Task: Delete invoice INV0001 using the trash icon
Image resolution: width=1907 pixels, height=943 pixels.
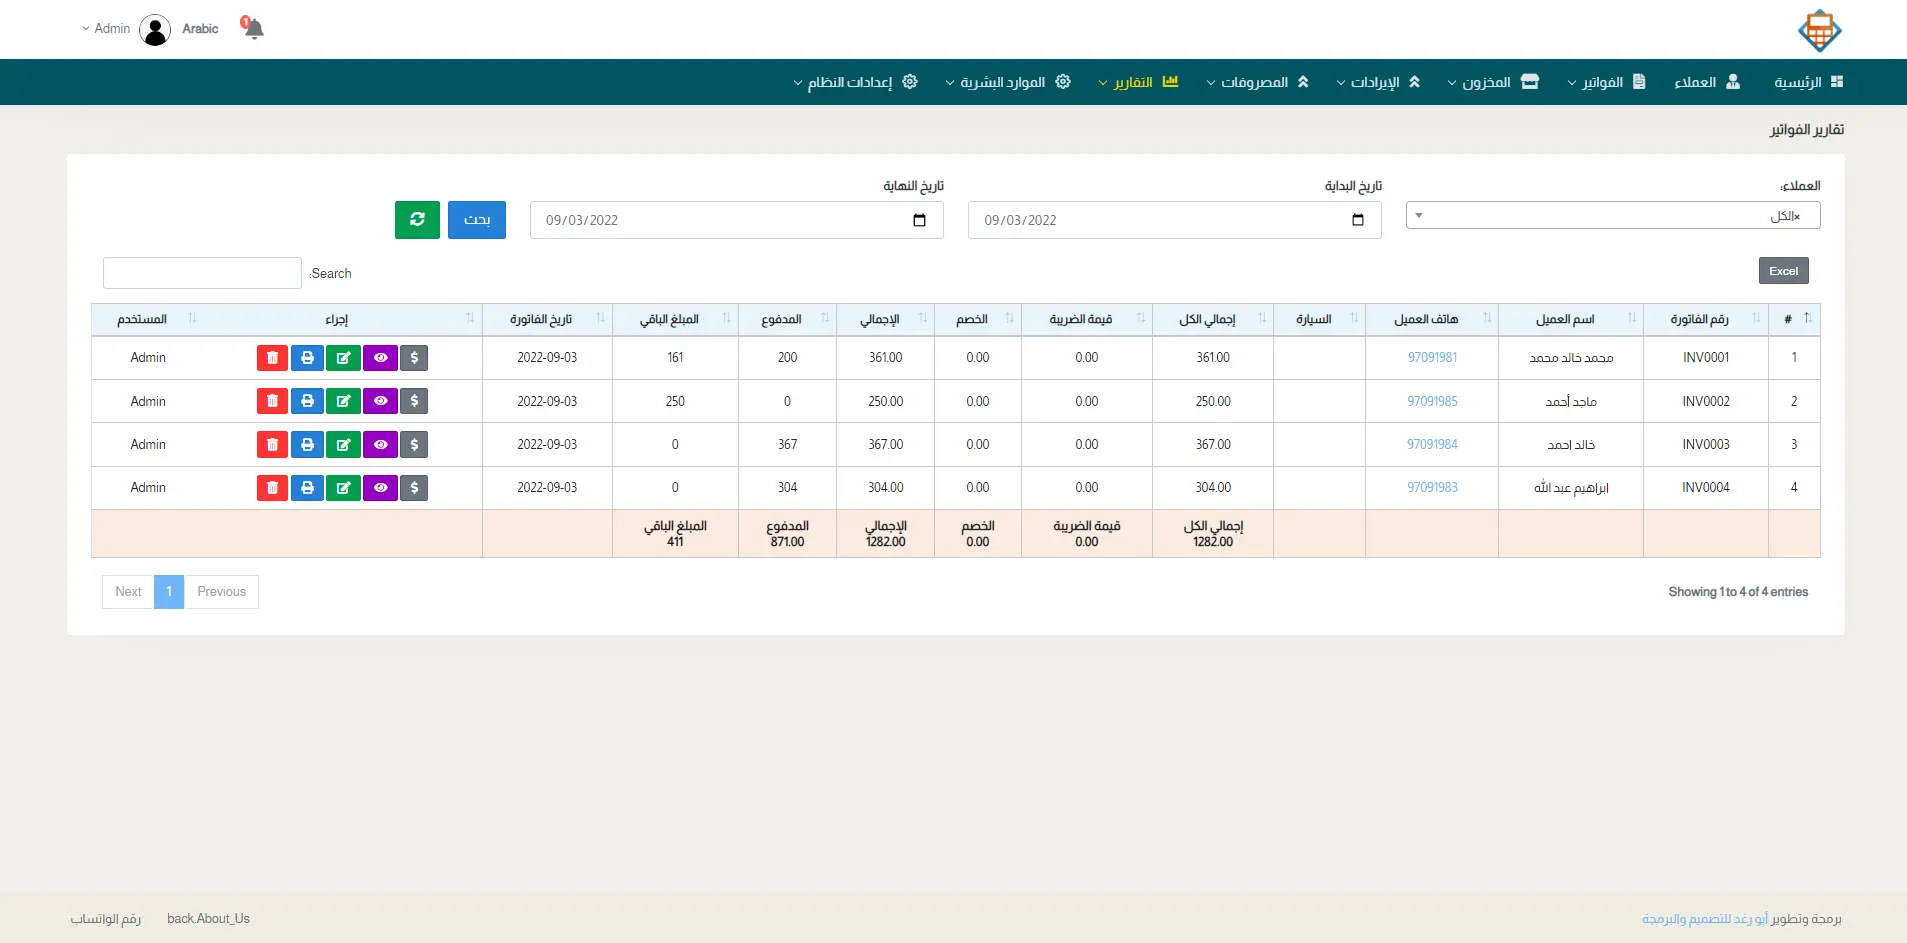Action: point(272,358)
